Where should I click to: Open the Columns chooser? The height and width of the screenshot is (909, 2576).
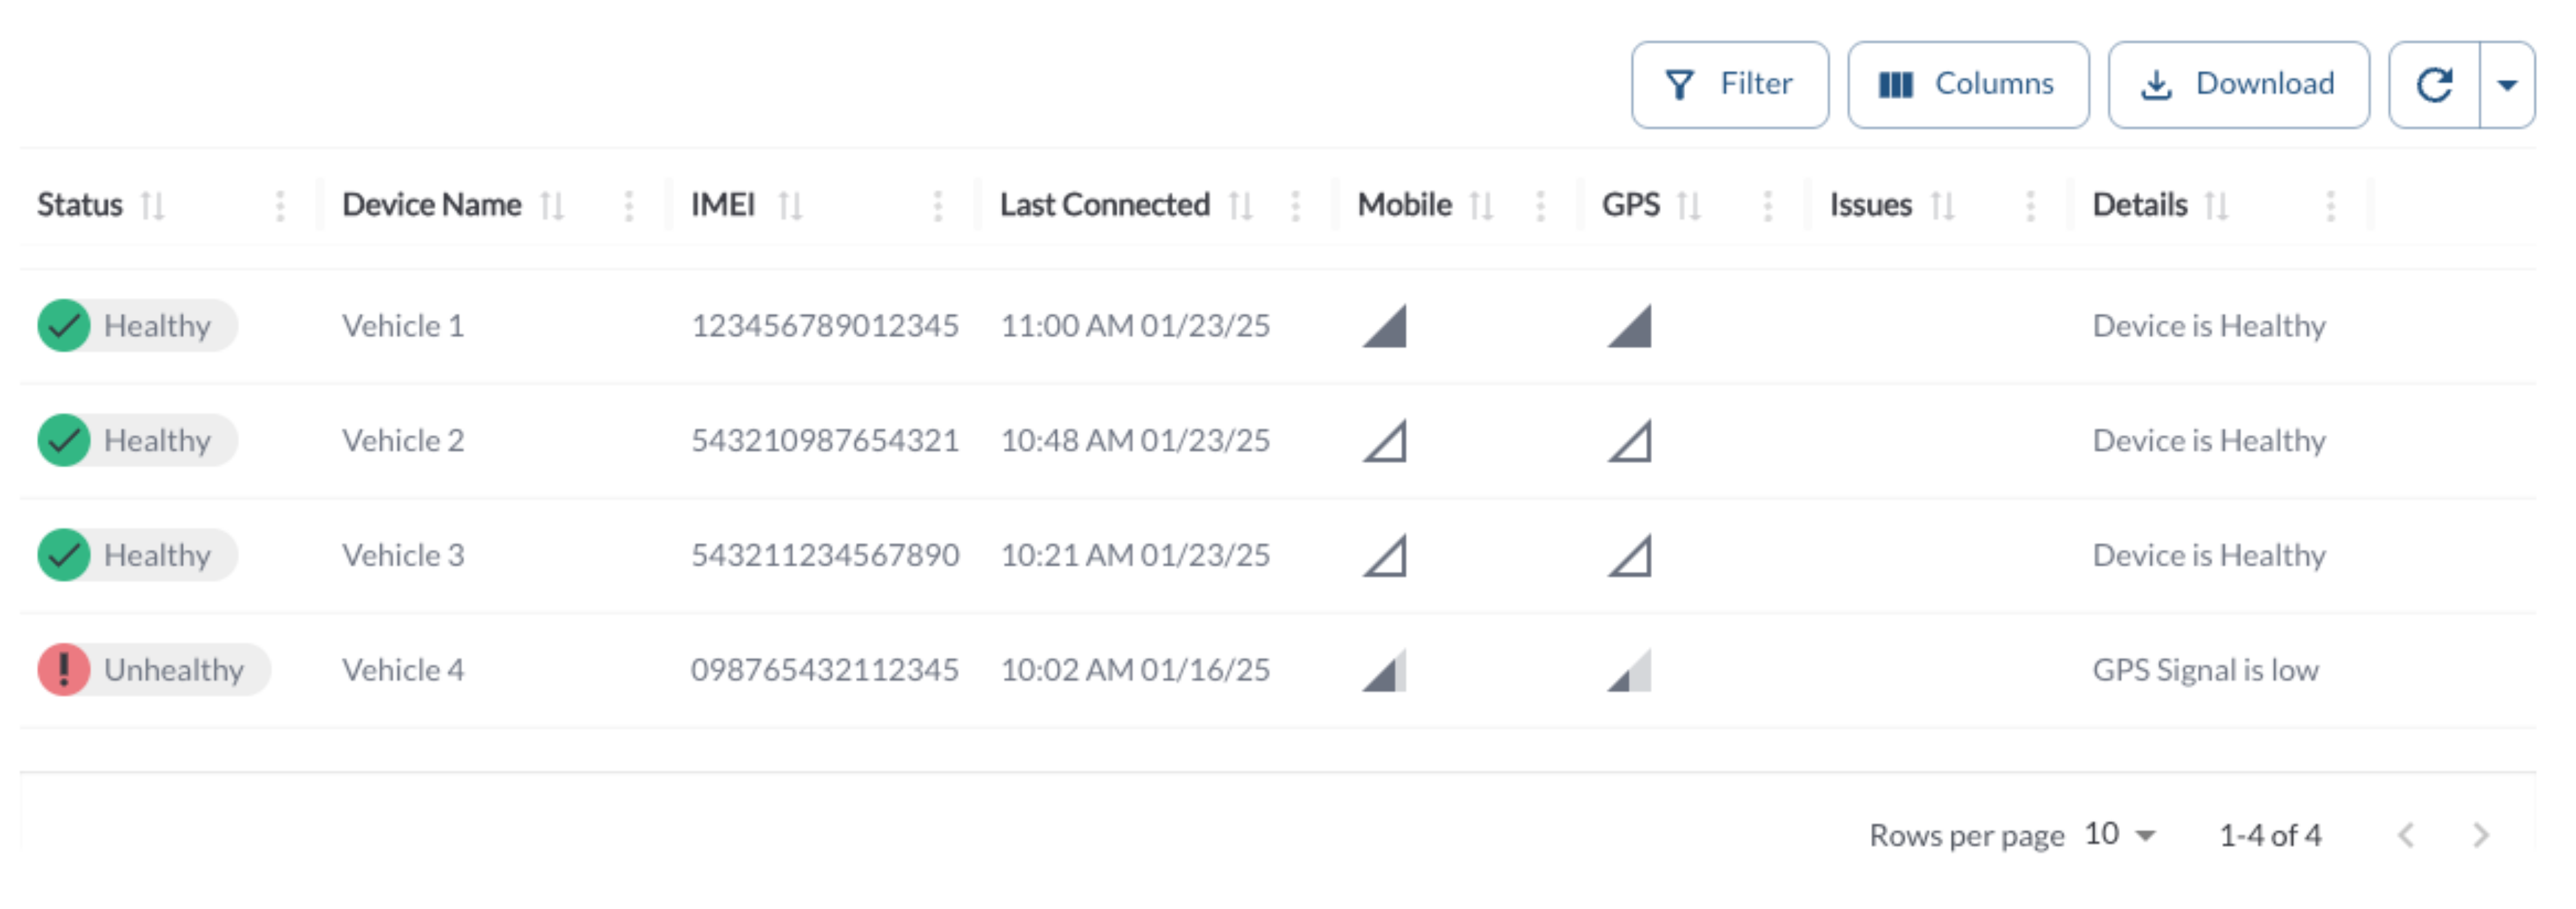1967,85
